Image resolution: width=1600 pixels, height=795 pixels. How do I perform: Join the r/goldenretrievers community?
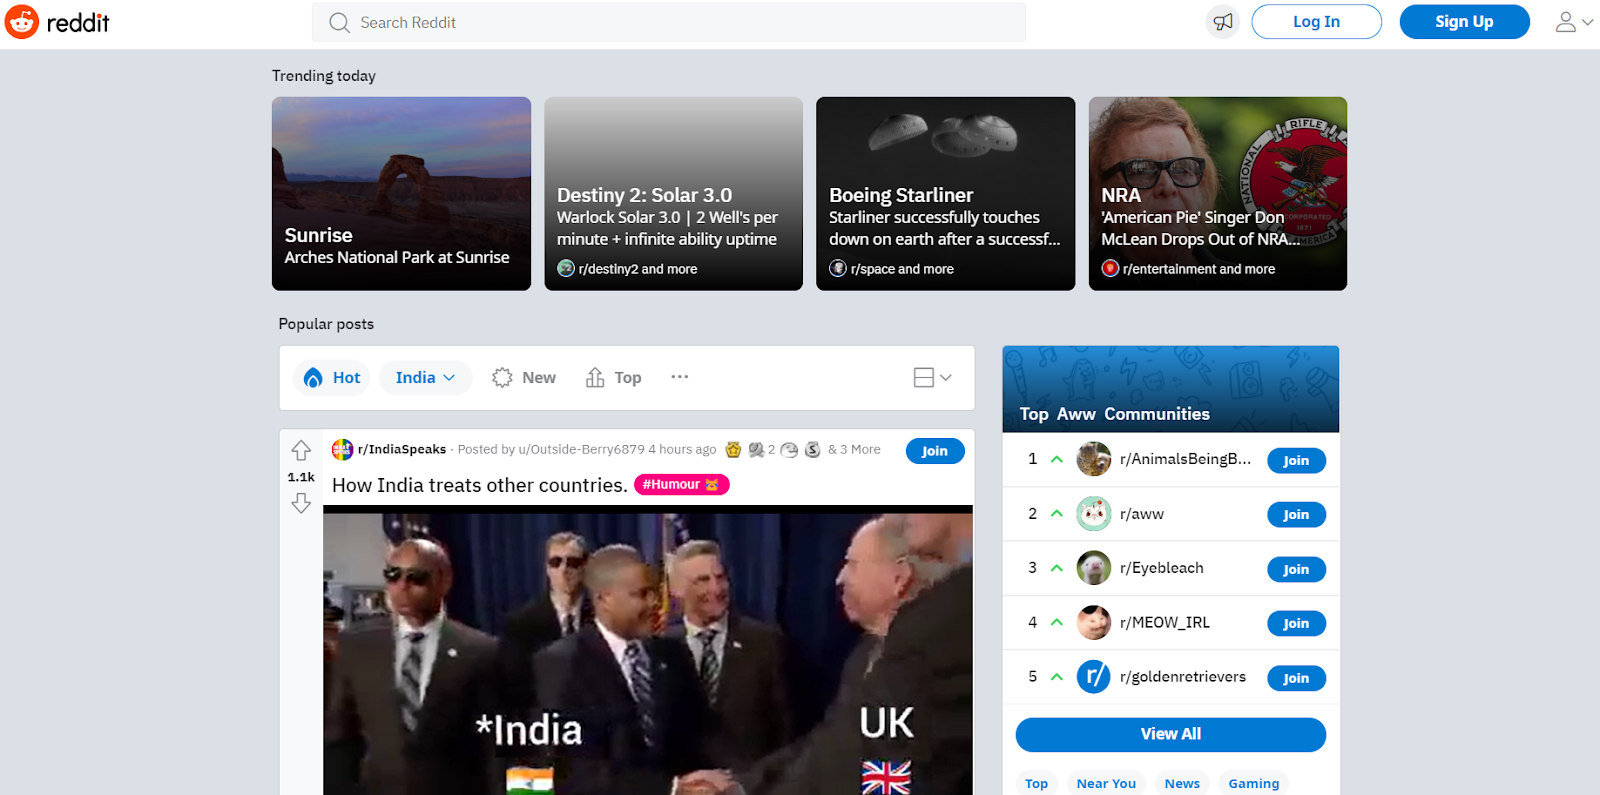click(1296, 678)
